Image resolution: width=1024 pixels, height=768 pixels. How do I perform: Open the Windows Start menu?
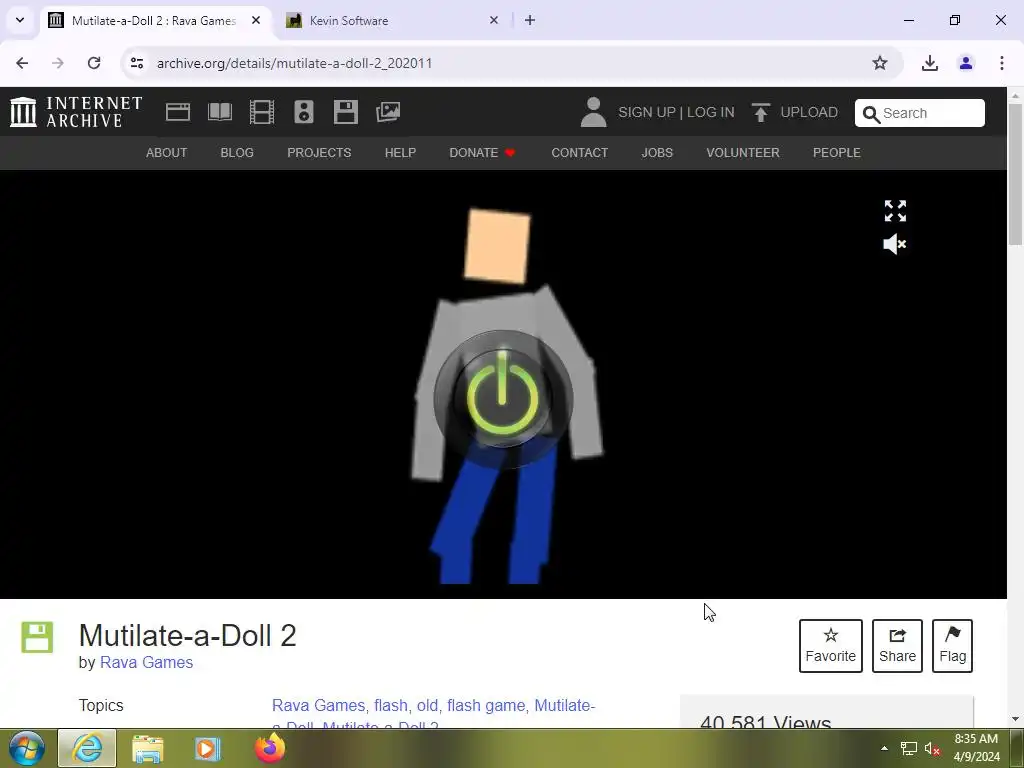pyautogui.click(x=27, y=748)
